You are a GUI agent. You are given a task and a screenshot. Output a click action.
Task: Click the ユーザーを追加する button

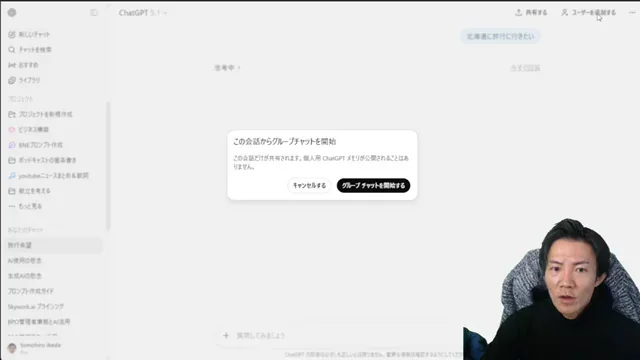point(588,13)
